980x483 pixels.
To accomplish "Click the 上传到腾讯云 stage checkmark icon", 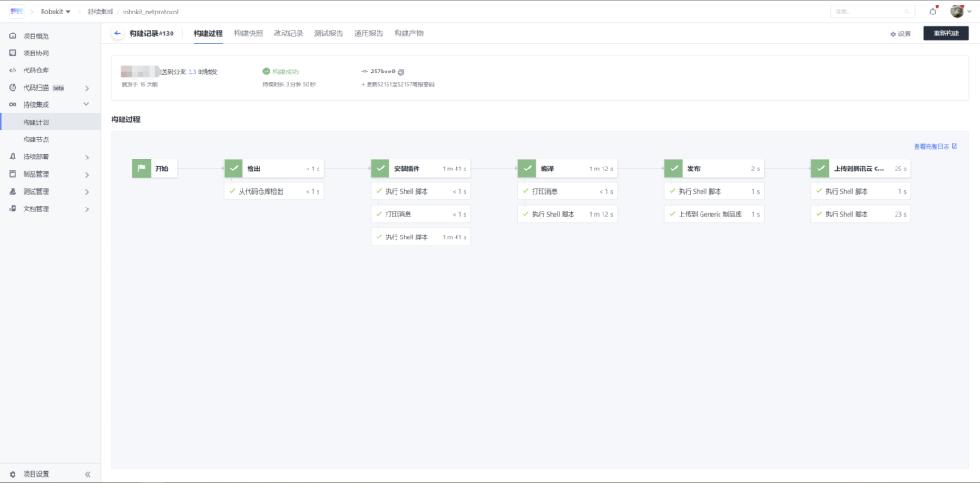I will pyautogui.click(x=820, y=169).
